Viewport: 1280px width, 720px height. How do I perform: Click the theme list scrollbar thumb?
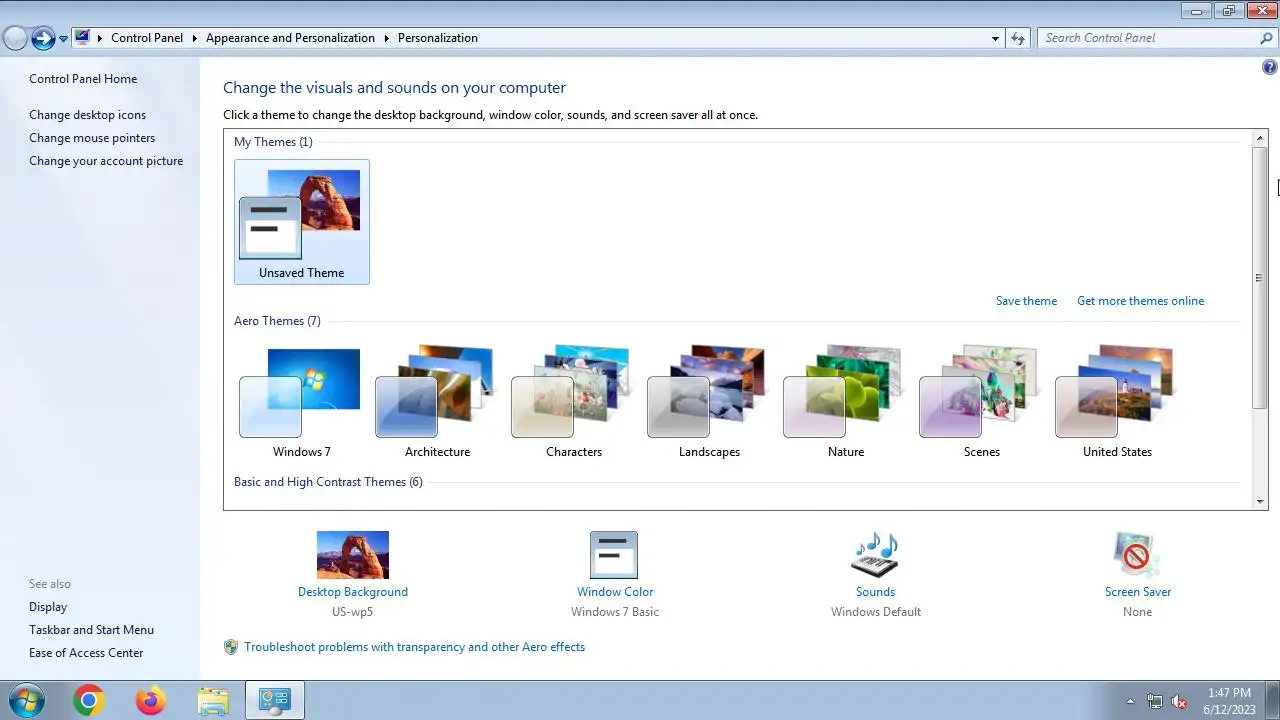(x=1260, y=277)
